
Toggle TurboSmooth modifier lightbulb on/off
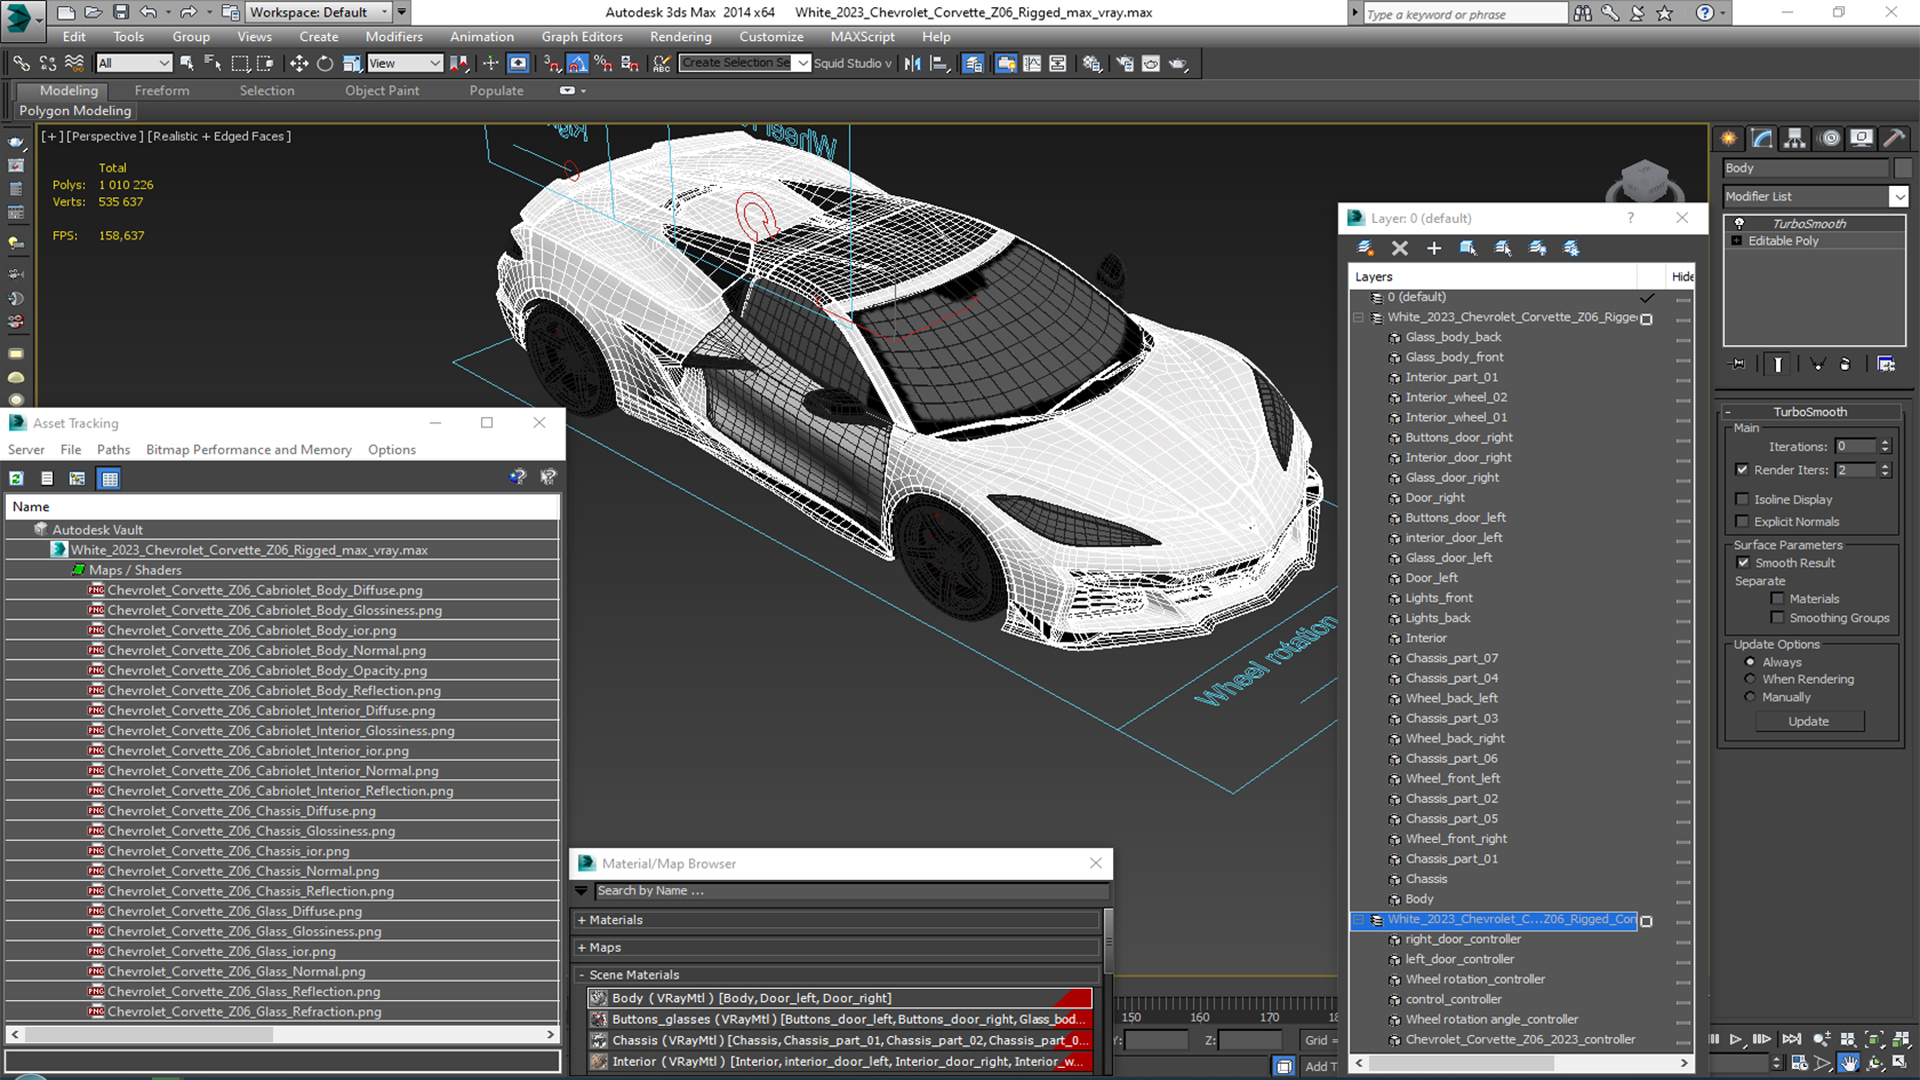coord(1739,223)
